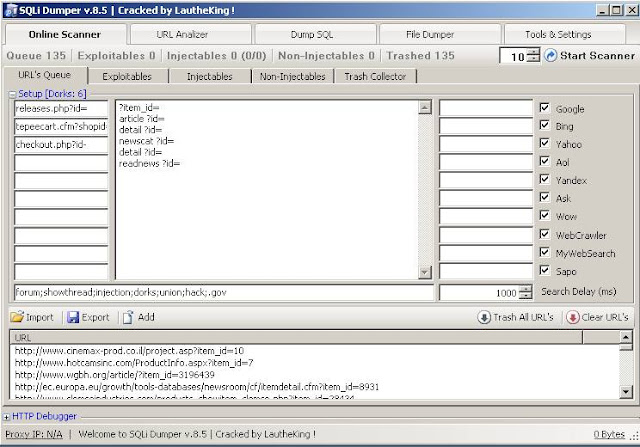The image size is (640, 447).
Task: Click the forum;showthread;injection exclusion field
Action: point(224,292)
